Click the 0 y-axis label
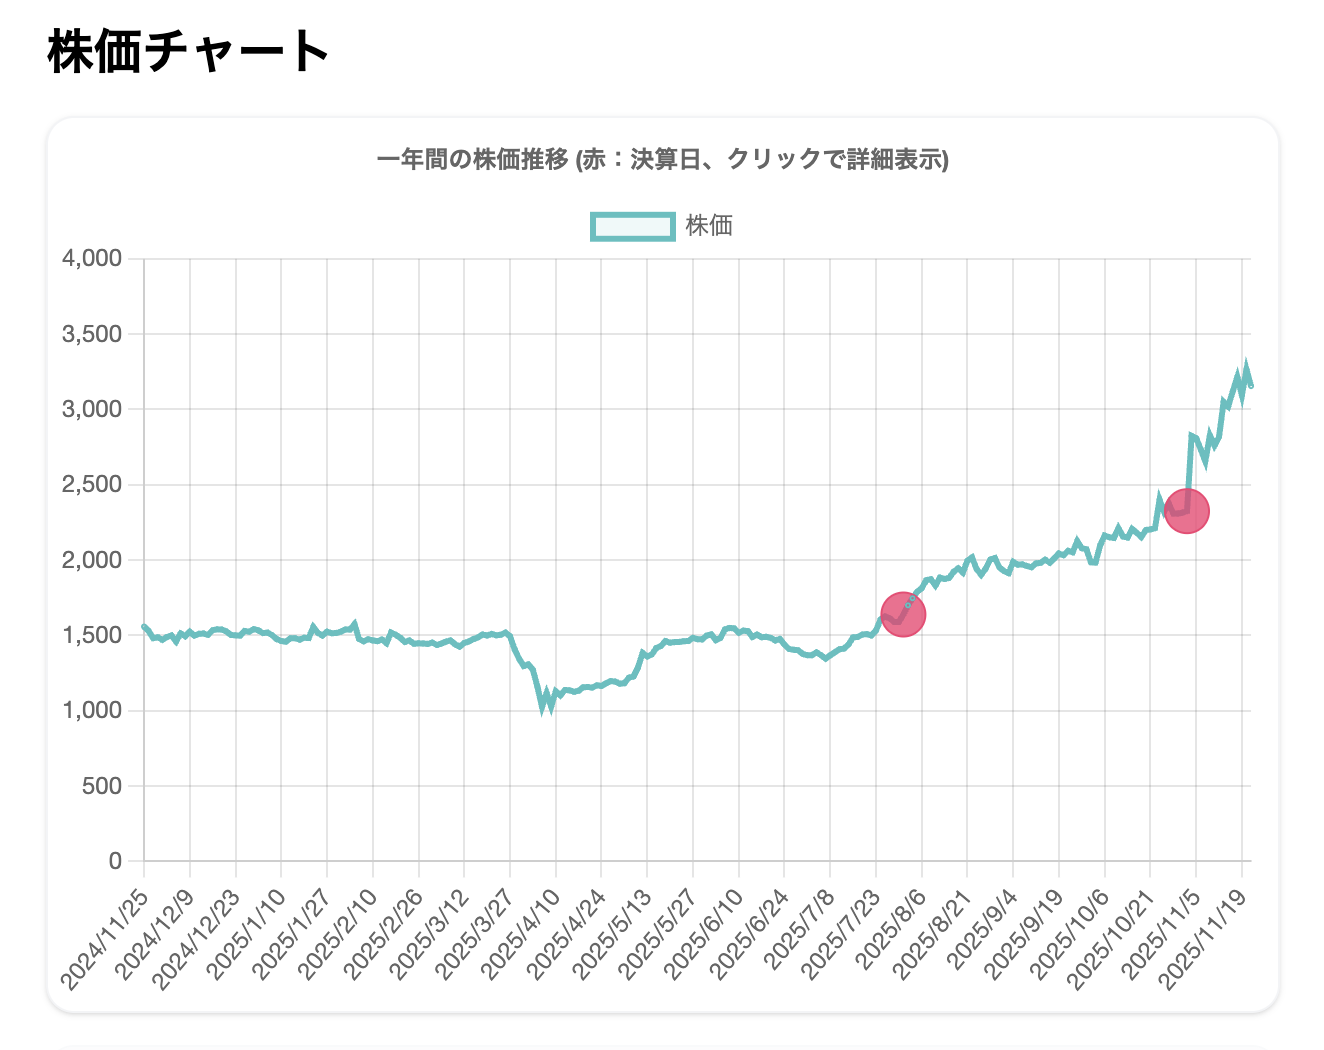 click(x=115, y=861)
